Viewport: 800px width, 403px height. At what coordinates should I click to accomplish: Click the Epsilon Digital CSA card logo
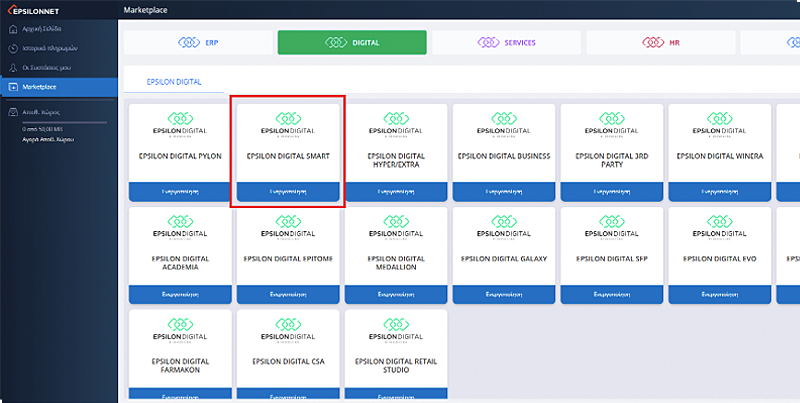click(x=288, y=330)
